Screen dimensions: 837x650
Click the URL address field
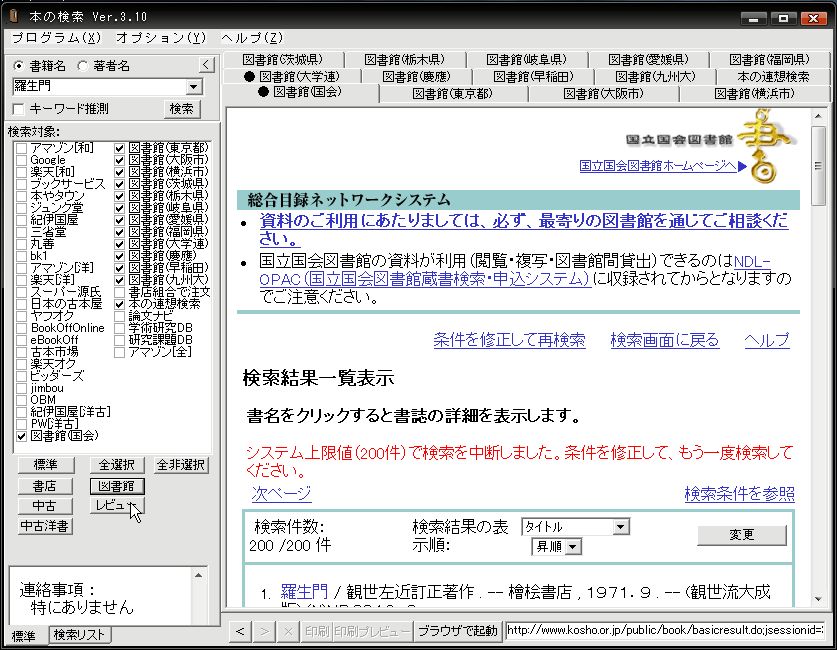[x=665, y=631]
